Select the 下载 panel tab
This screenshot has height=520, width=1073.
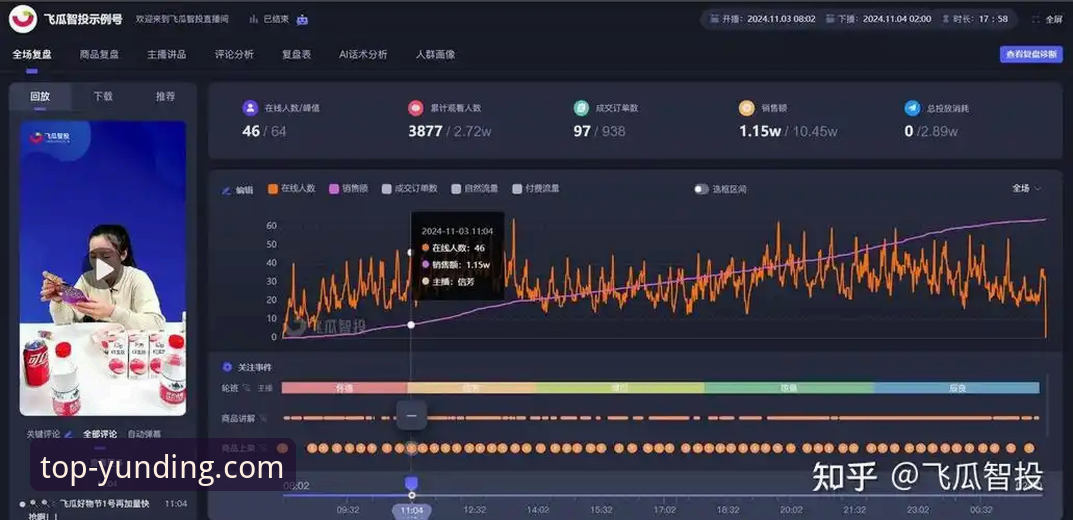(103, 96)
